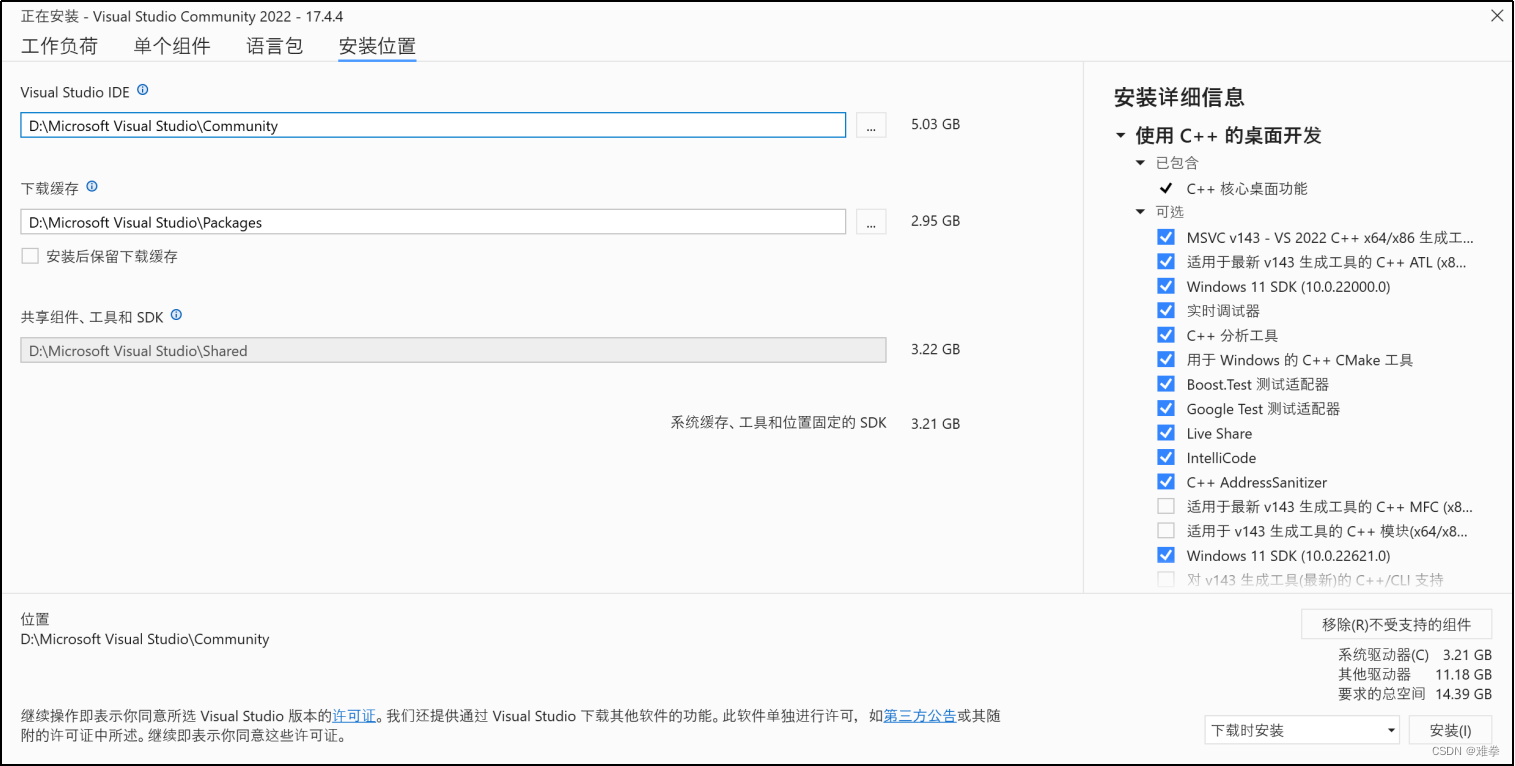Select the 安装位置 tab
1515x766 pixels.
click(x=377, y=45)
